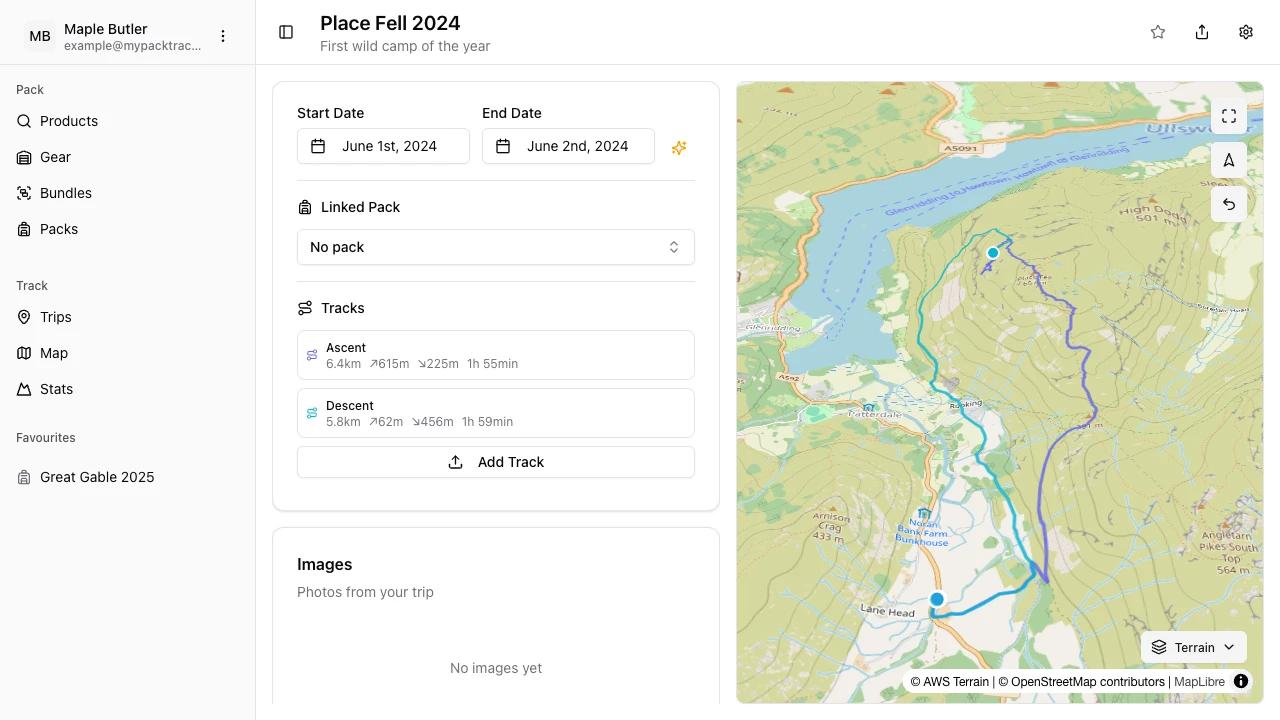Expand the Linked Pack dropdown
The height and width of the screenshot is (720, 1280).
(x=496, y=247)
